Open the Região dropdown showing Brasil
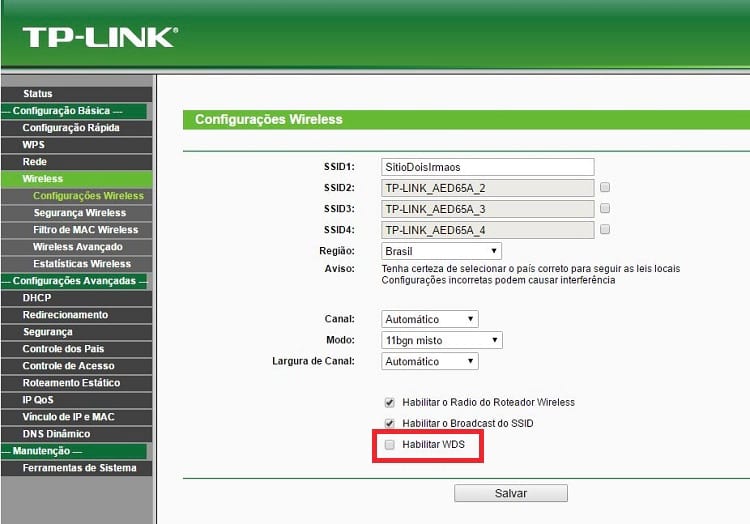750x524 pixels. point(441,251)
